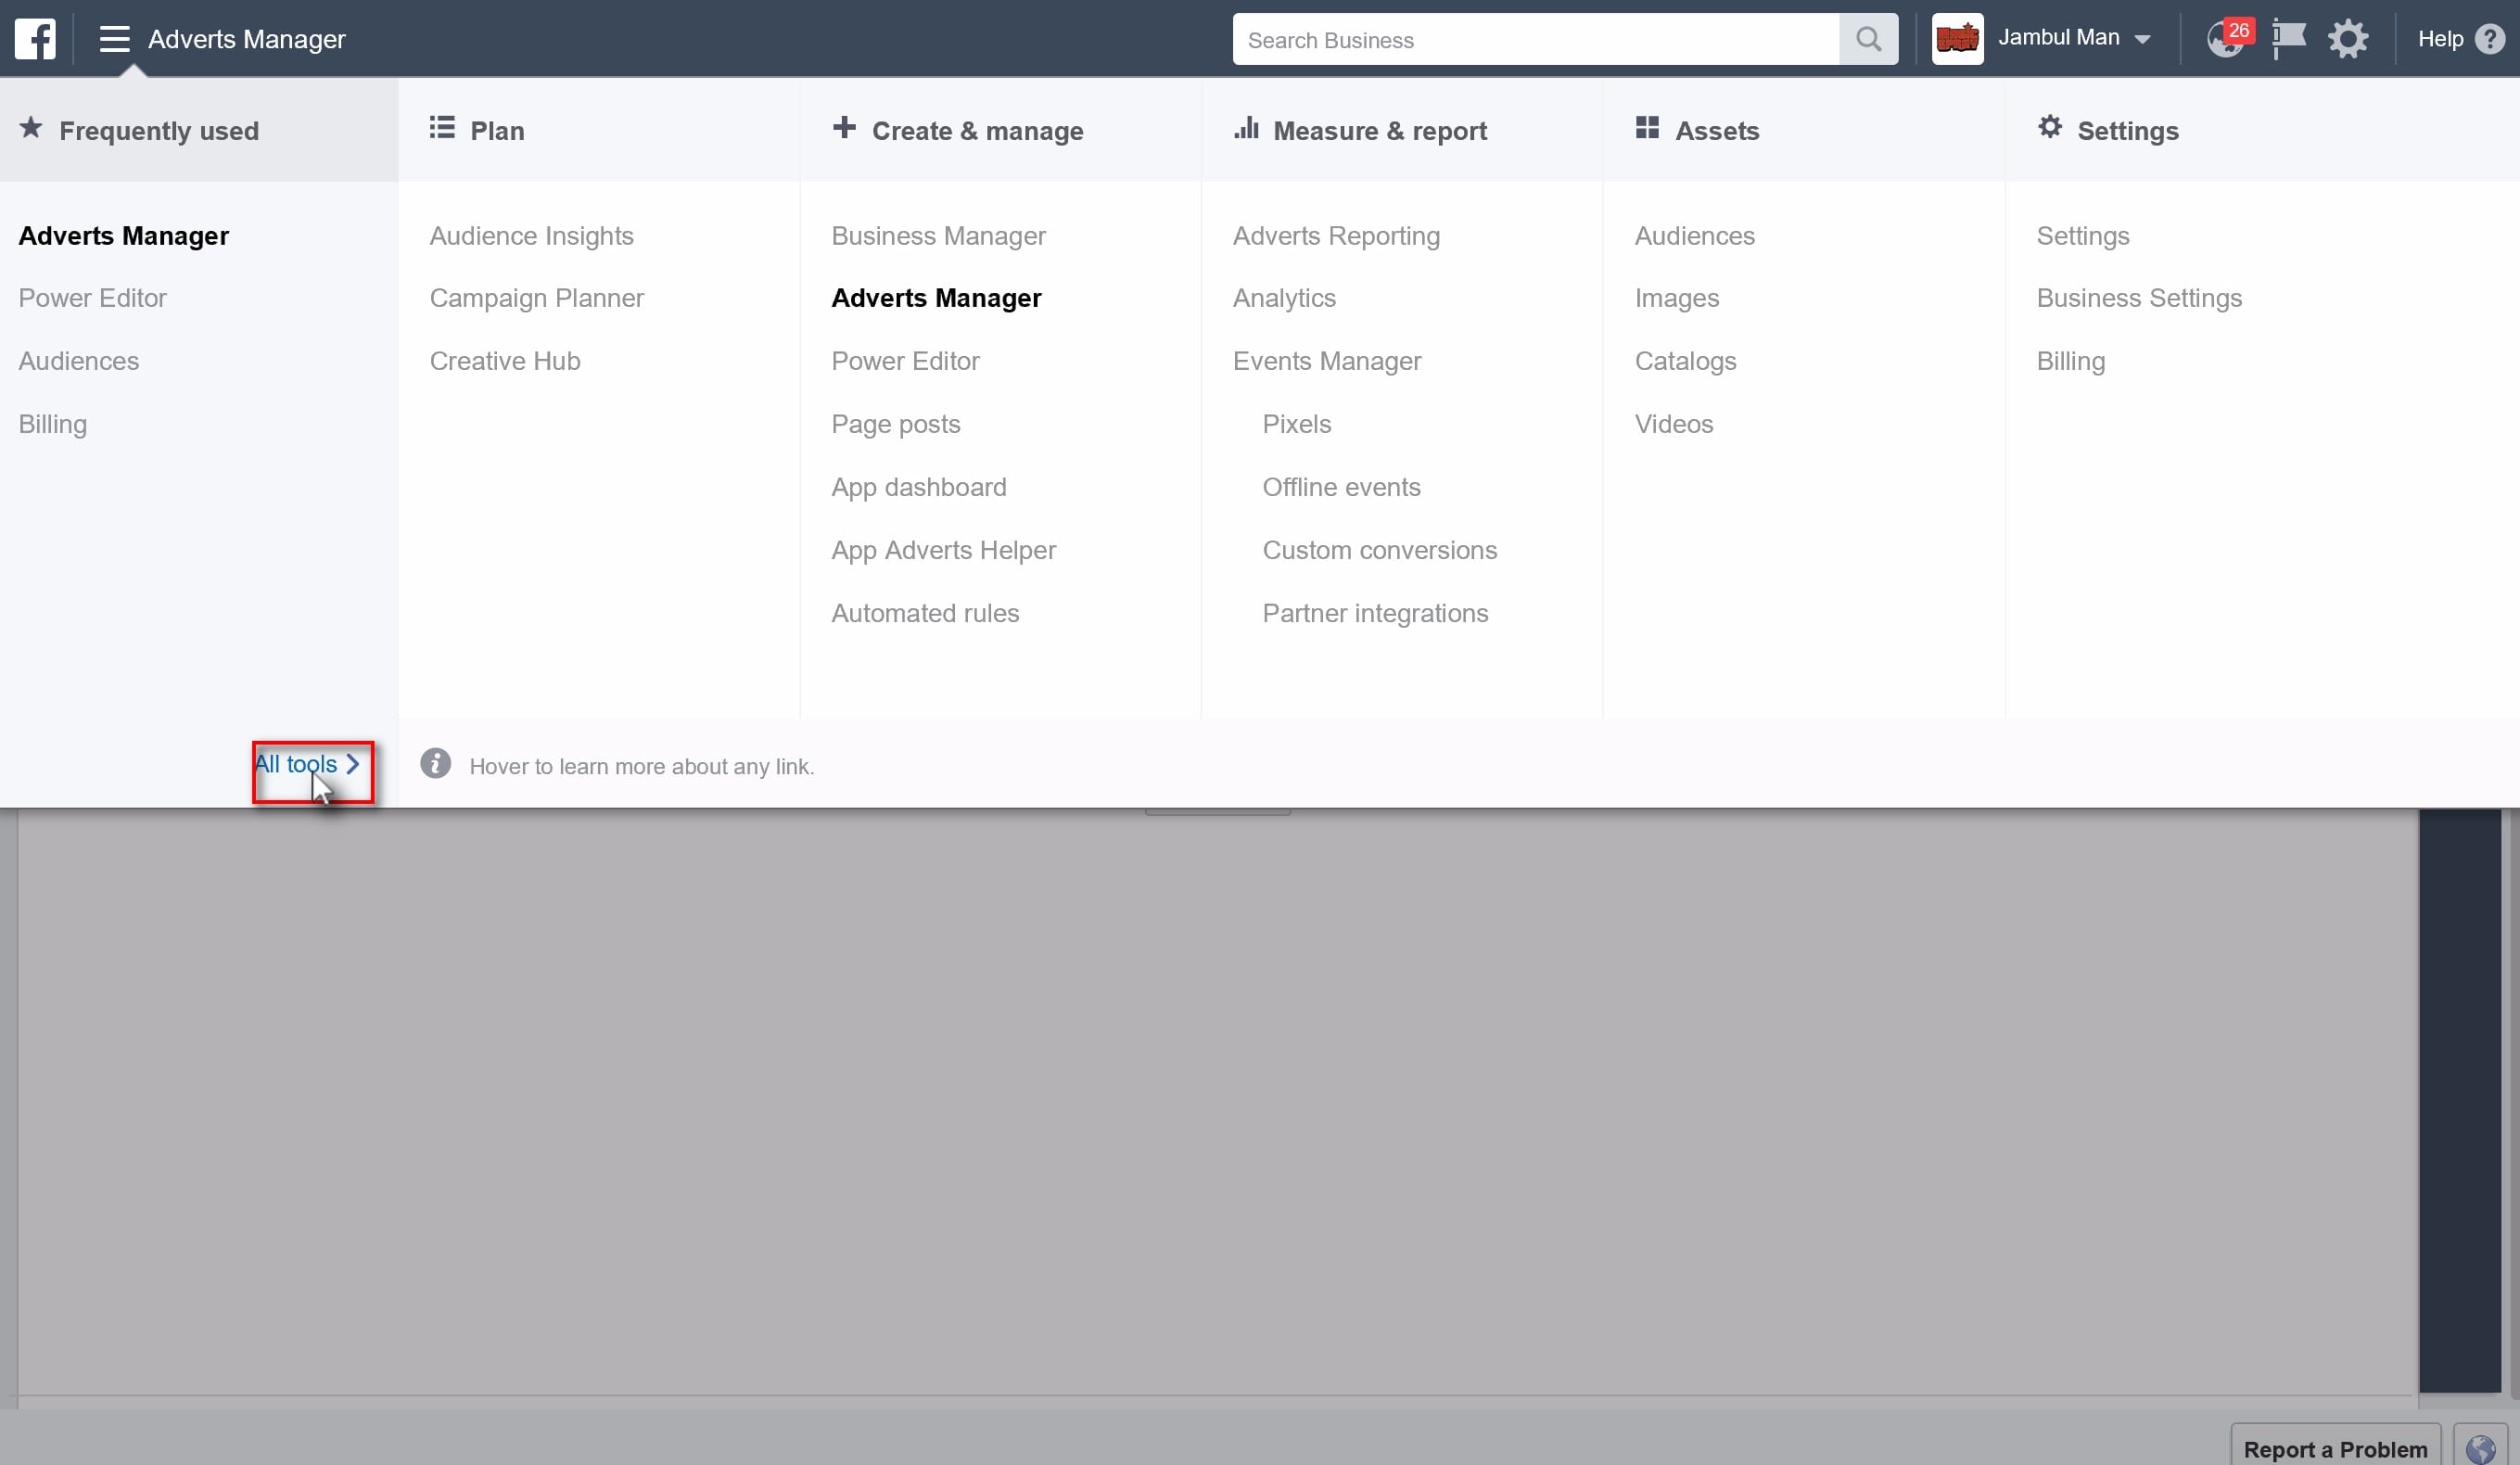Image resolution: width=2520 pixels, height=1465 pixels.
Task: Open Creative Hub
Action: pyautogui.click(x=505, y=361)
